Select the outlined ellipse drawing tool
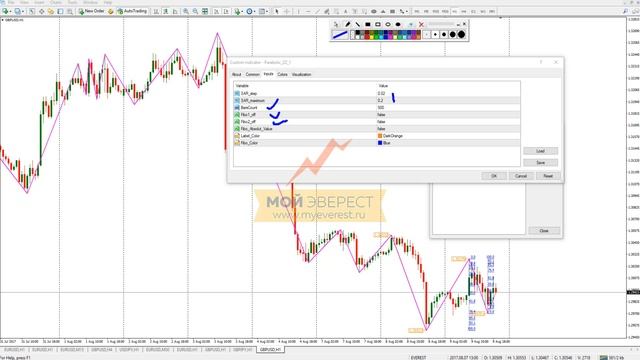This screenshot has width=640, height=360. 388,24
